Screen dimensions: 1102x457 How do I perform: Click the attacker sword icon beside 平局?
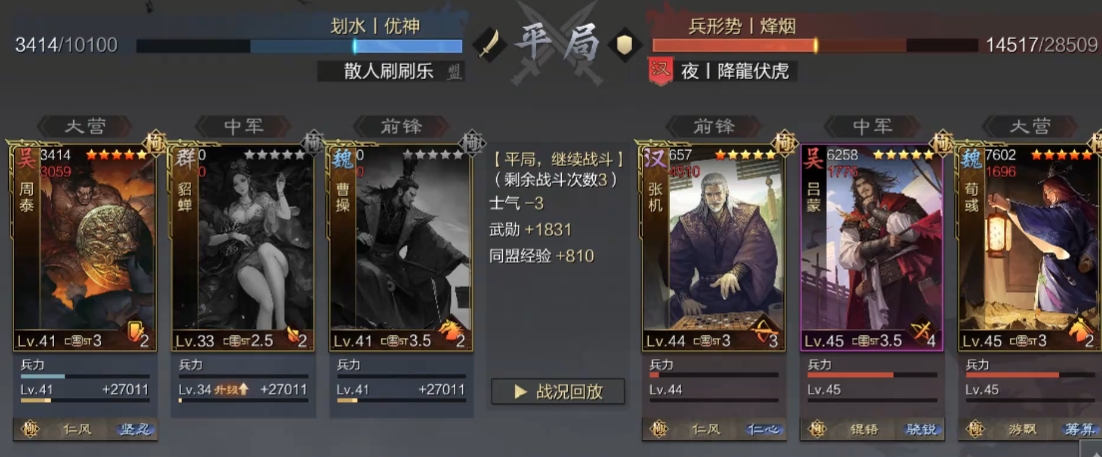(486, 44)
